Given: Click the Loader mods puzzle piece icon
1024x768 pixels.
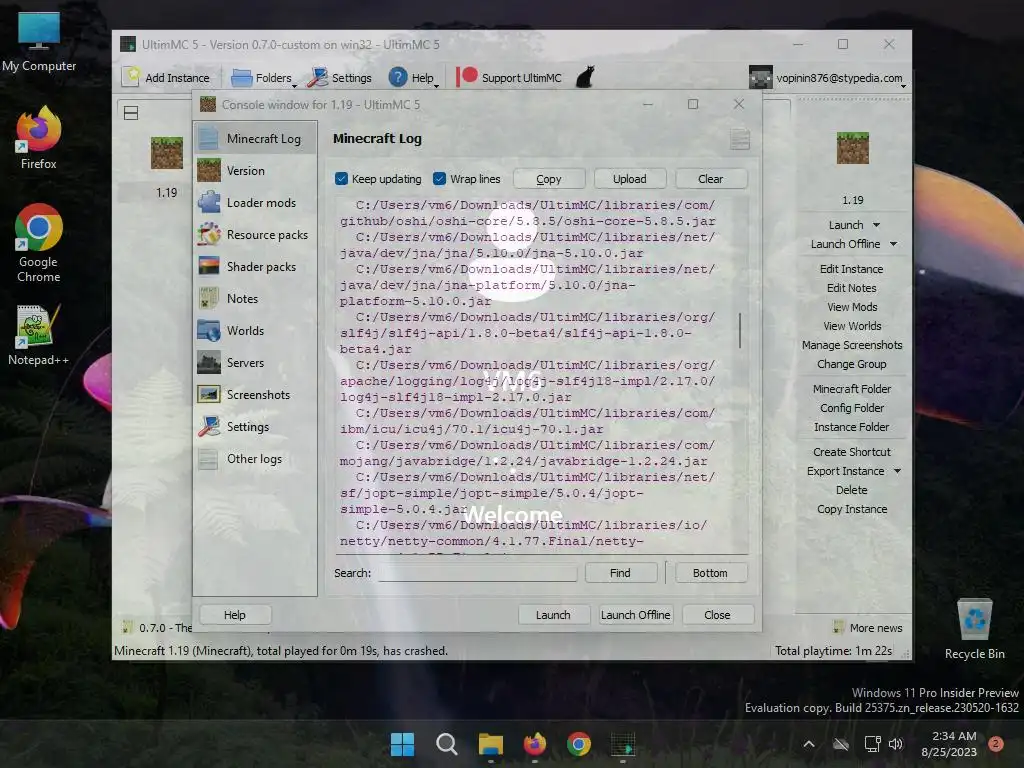Looking at the screenshot, I should (208, 202).
